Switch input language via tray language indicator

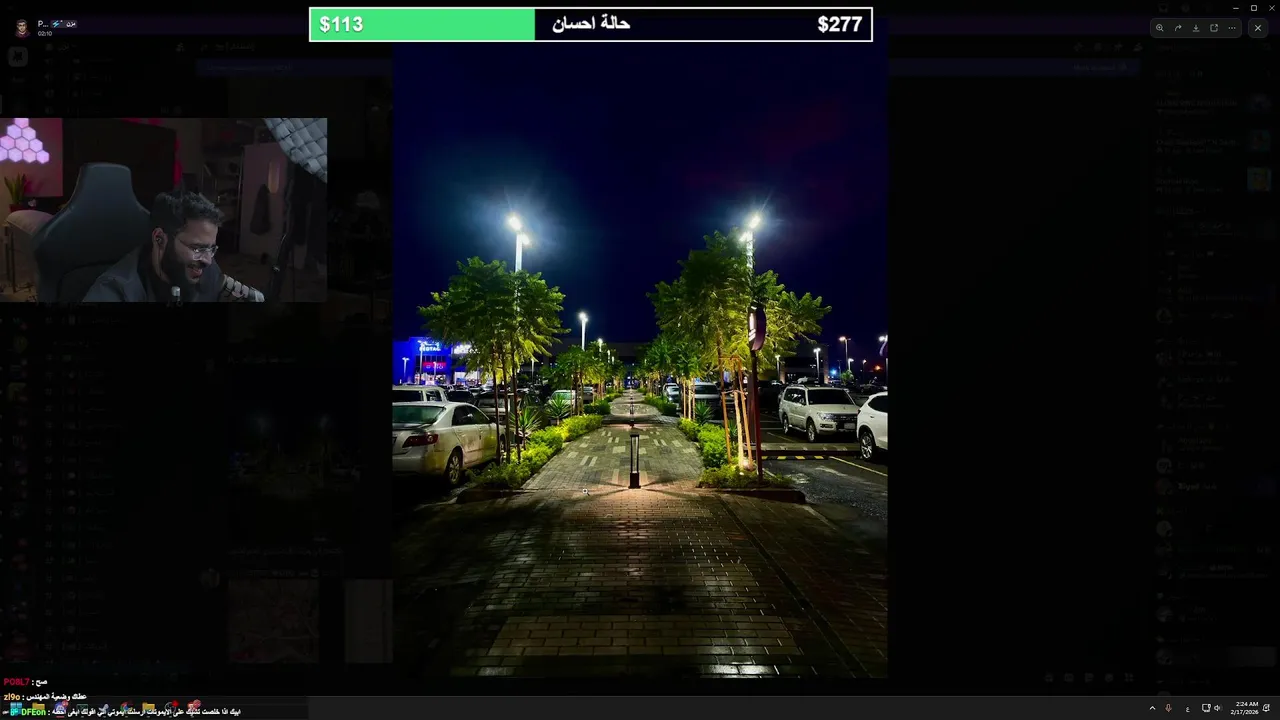pyautogui.click(x=1187, y=708)
